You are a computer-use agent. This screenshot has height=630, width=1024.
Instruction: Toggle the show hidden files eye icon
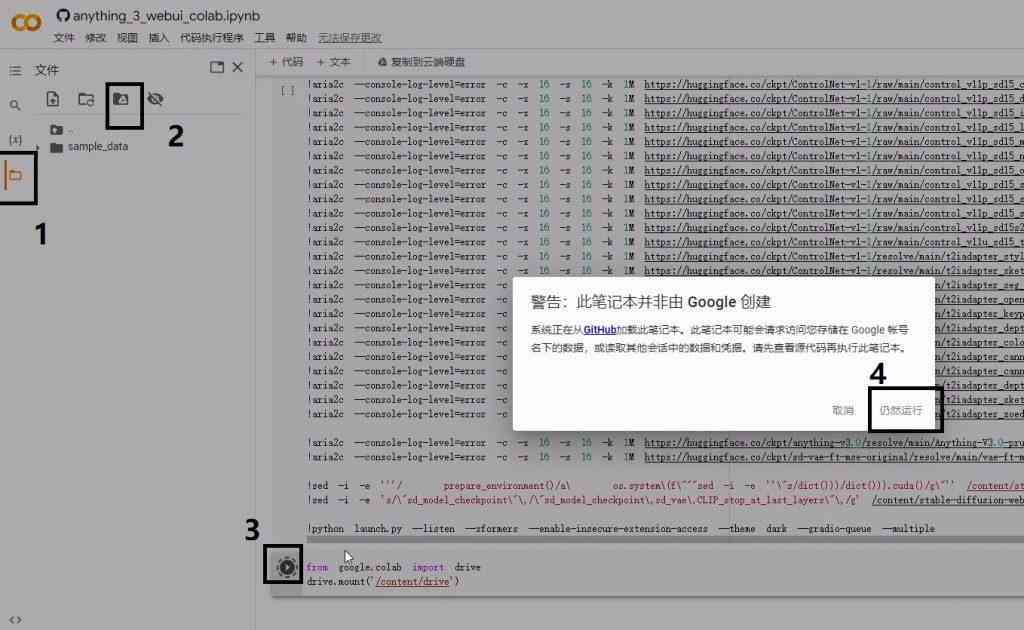(155, 99)
